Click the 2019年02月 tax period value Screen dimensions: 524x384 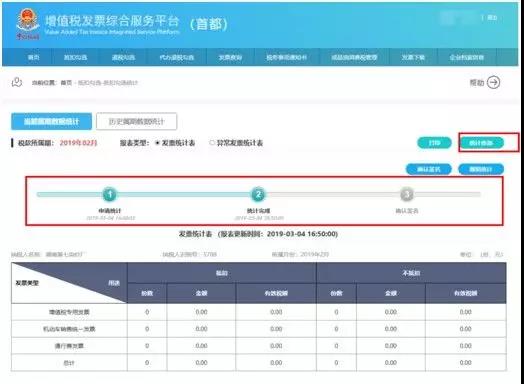click(78, 143)
